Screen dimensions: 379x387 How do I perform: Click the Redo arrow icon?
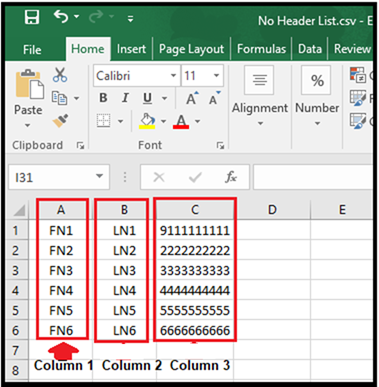click(x=96, y=16)
